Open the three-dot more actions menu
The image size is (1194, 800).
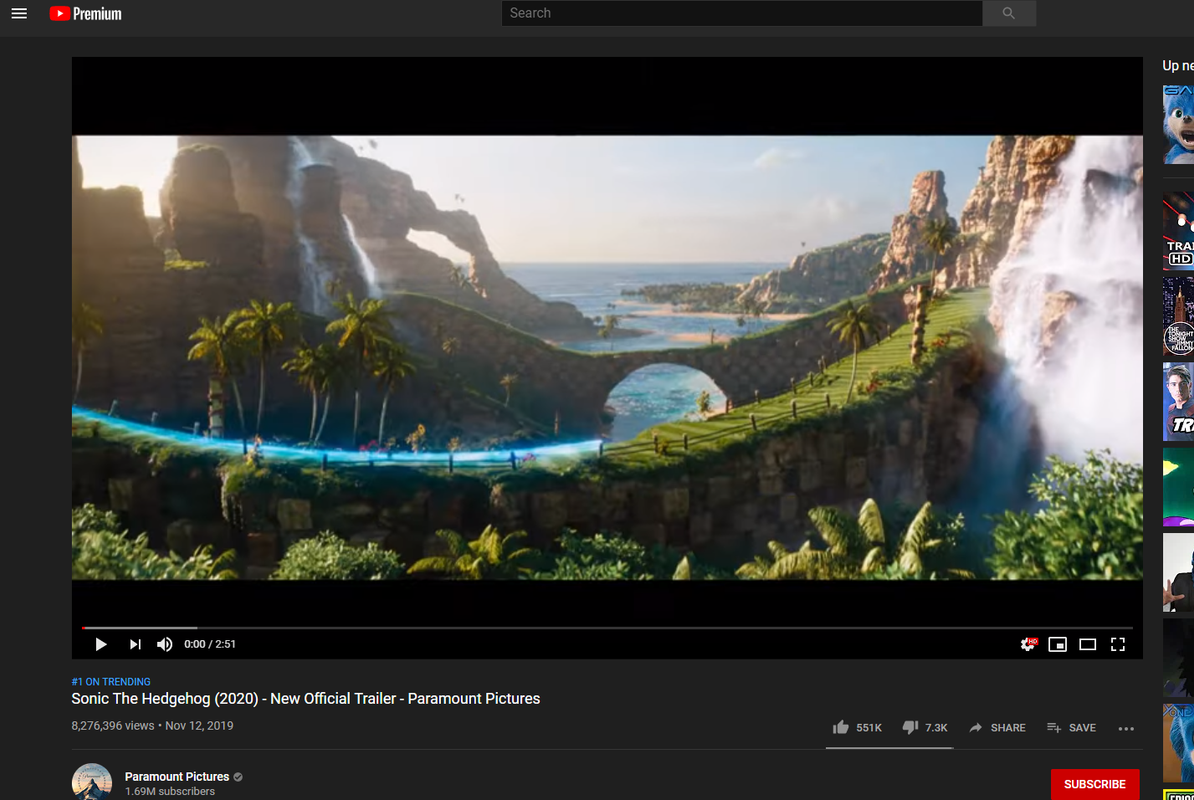(x=1126, y=728)
